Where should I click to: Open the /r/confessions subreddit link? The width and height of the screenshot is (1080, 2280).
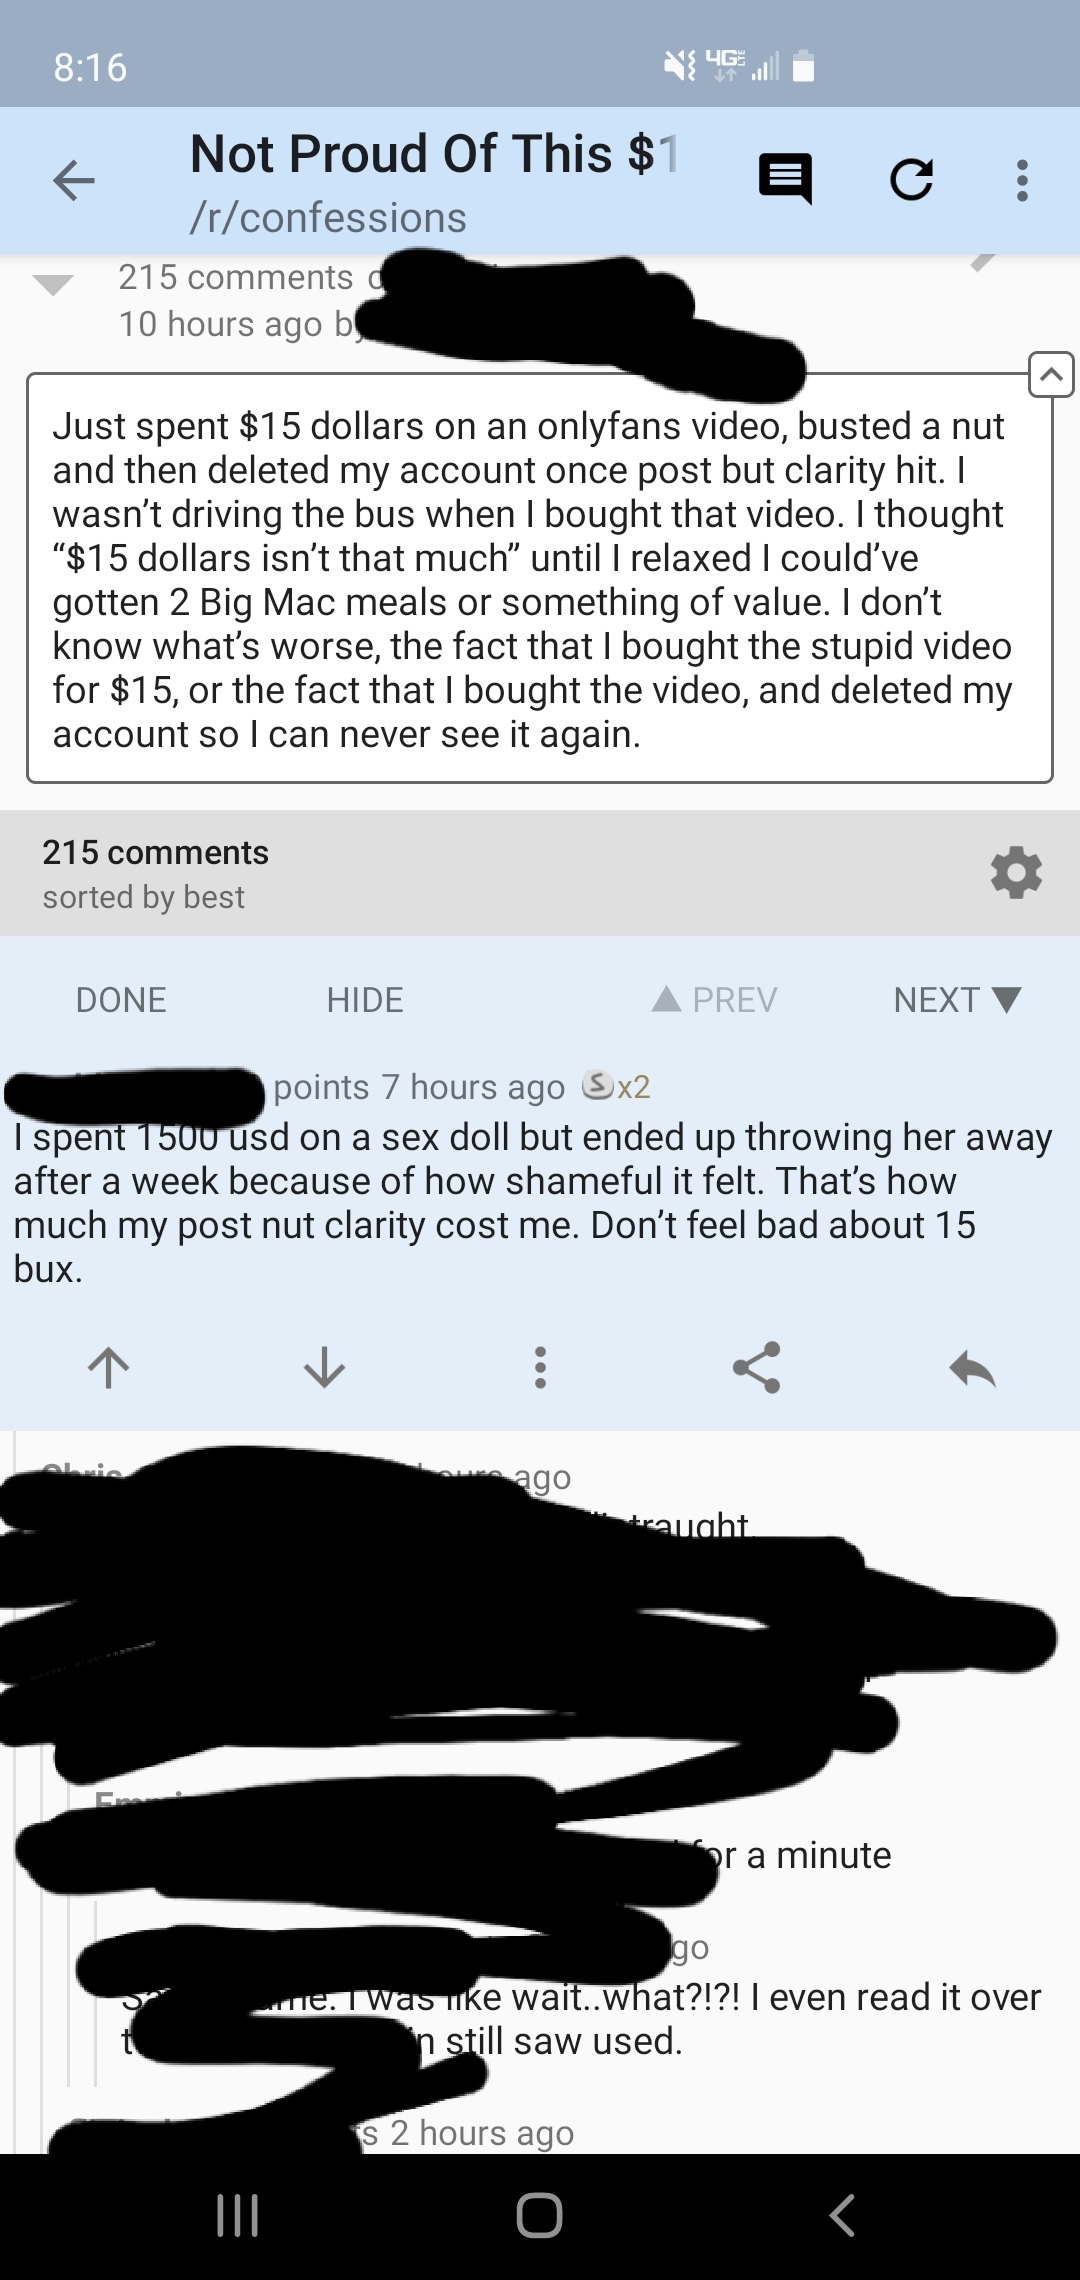point(328,218)
